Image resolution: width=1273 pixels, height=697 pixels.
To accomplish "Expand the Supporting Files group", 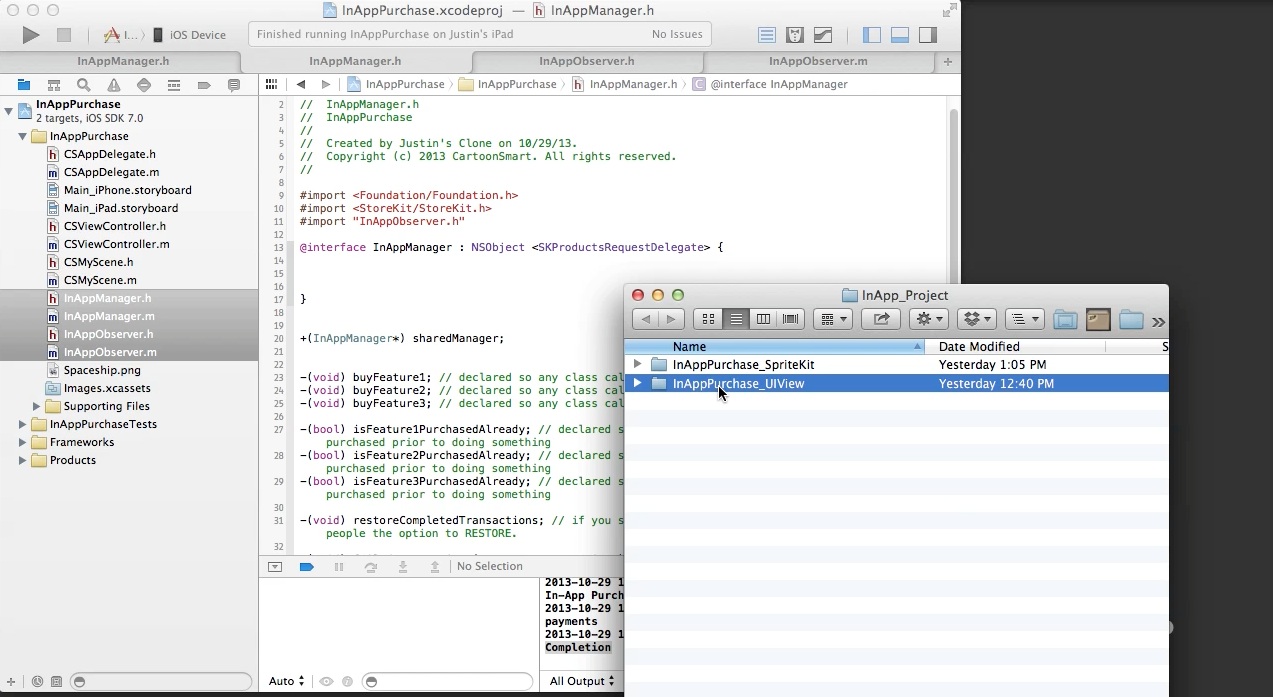I will click(37, 406).
